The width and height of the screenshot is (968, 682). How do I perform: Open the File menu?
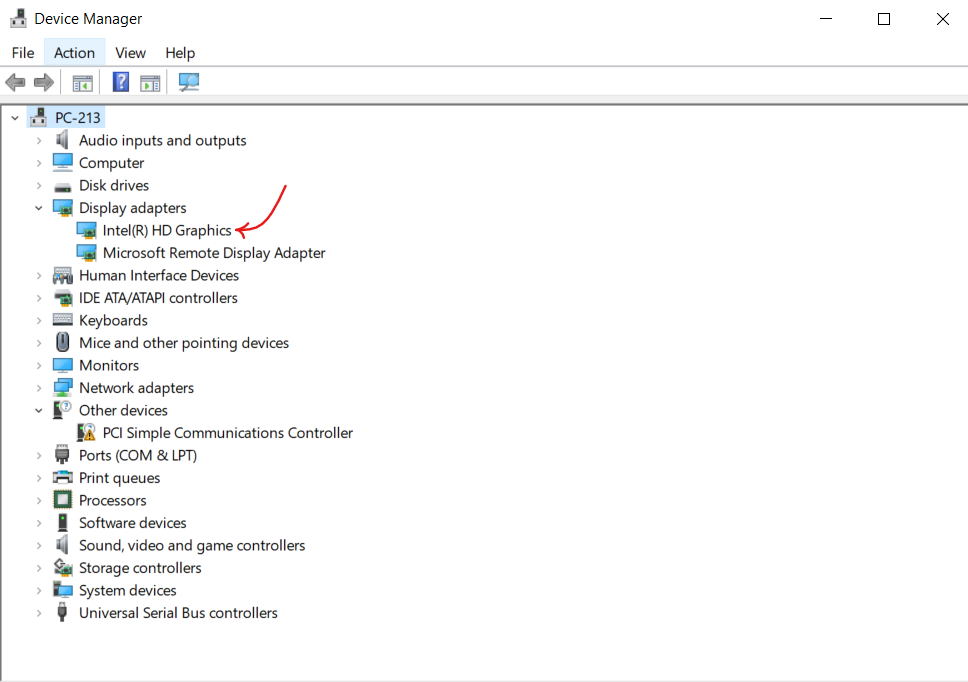click(x=22, y=52)
